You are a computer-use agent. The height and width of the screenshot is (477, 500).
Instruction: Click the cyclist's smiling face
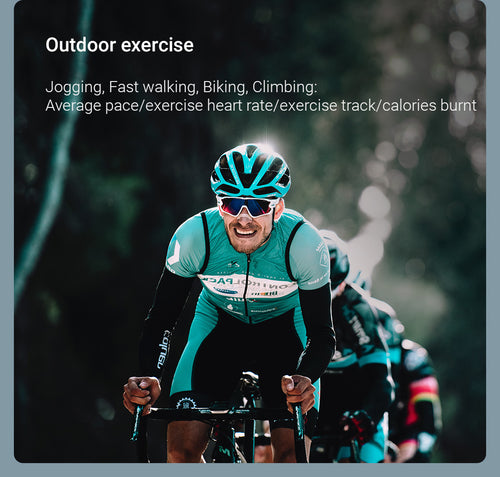tap(247, 225)
